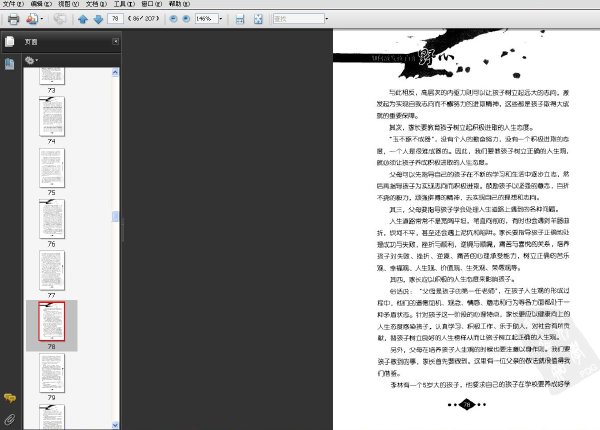This screenshot has width=600, height=430.
Task: Click the Print icon in the toolbar
Action: 13,19
